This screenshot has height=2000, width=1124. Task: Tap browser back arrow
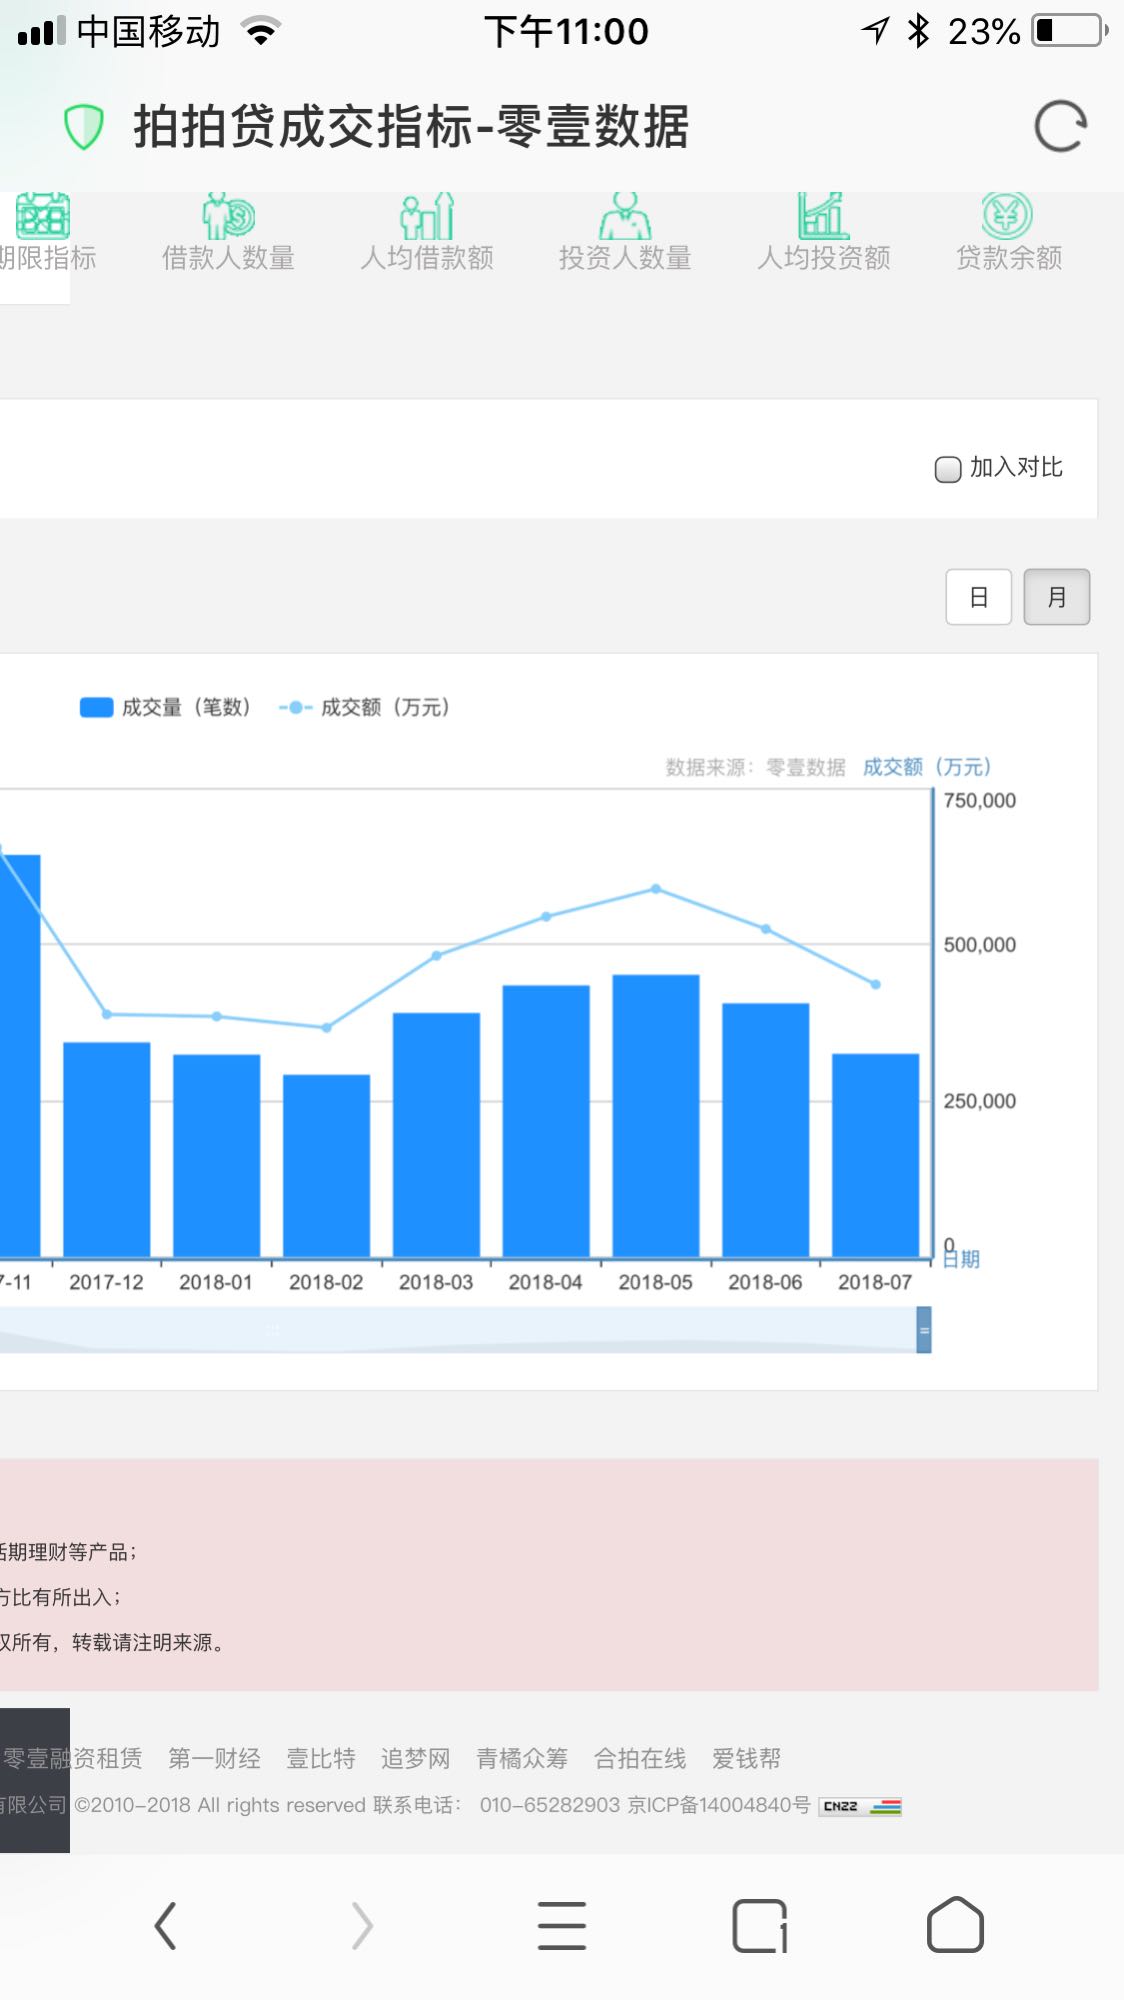(166, 1925)
